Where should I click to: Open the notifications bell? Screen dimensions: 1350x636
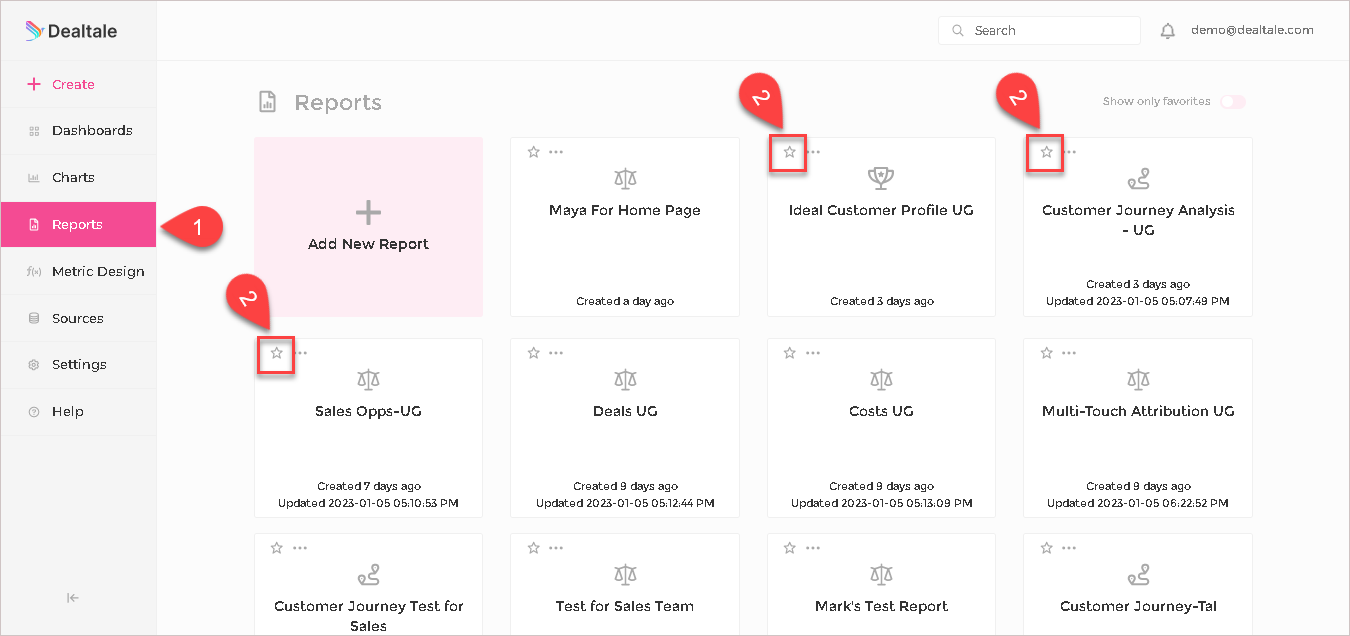point(1167,31)
